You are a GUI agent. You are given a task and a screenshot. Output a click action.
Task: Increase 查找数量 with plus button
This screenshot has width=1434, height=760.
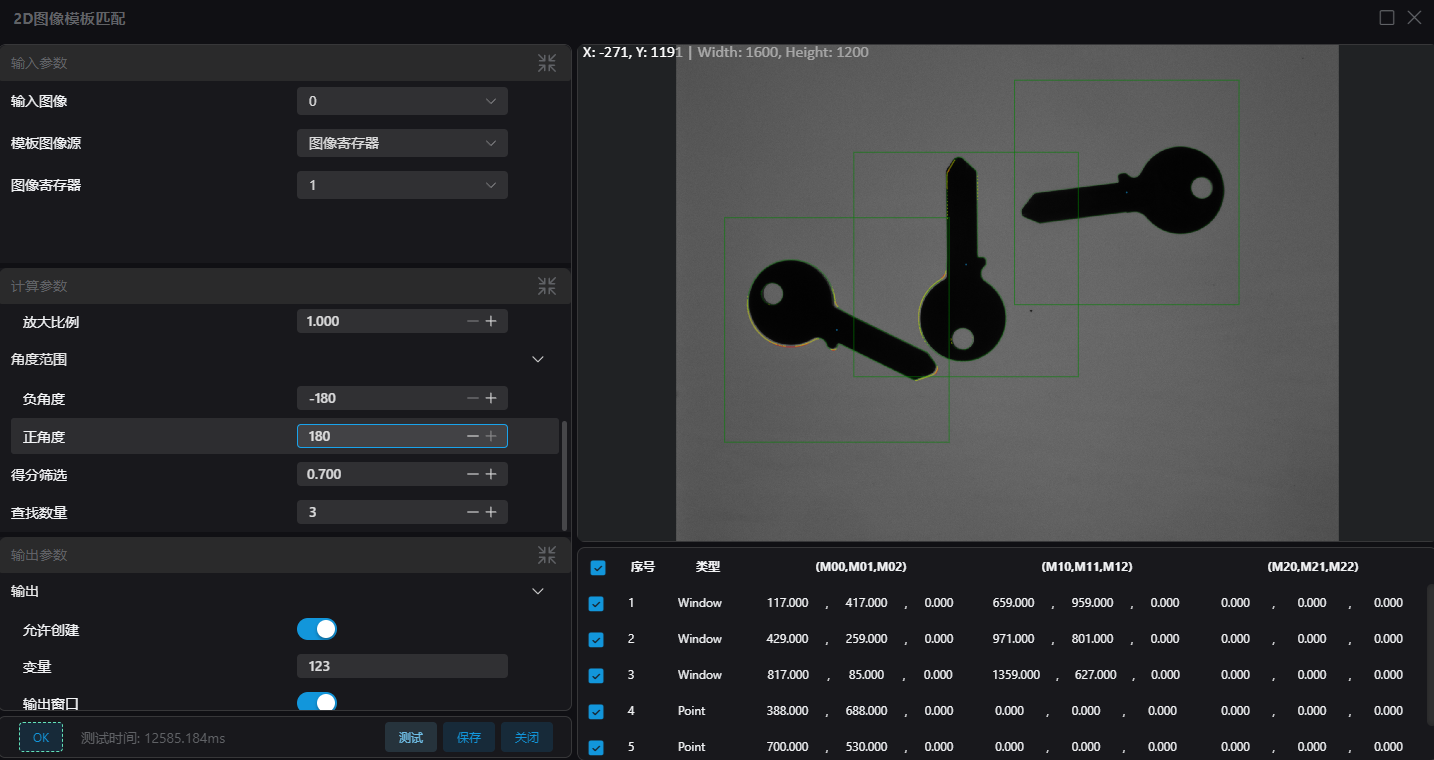point(491,512)
